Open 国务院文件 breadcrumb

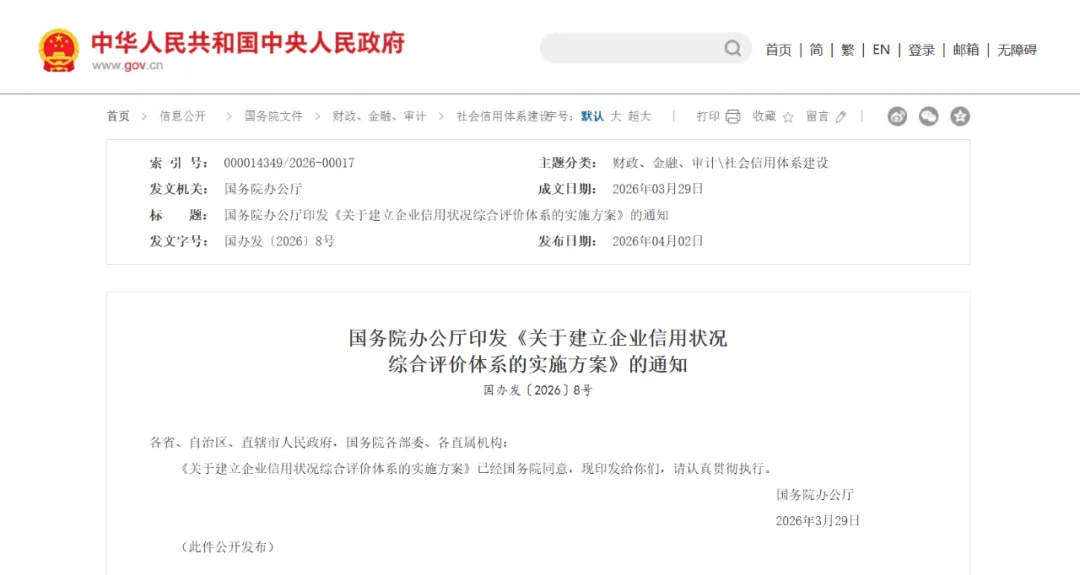273,116
